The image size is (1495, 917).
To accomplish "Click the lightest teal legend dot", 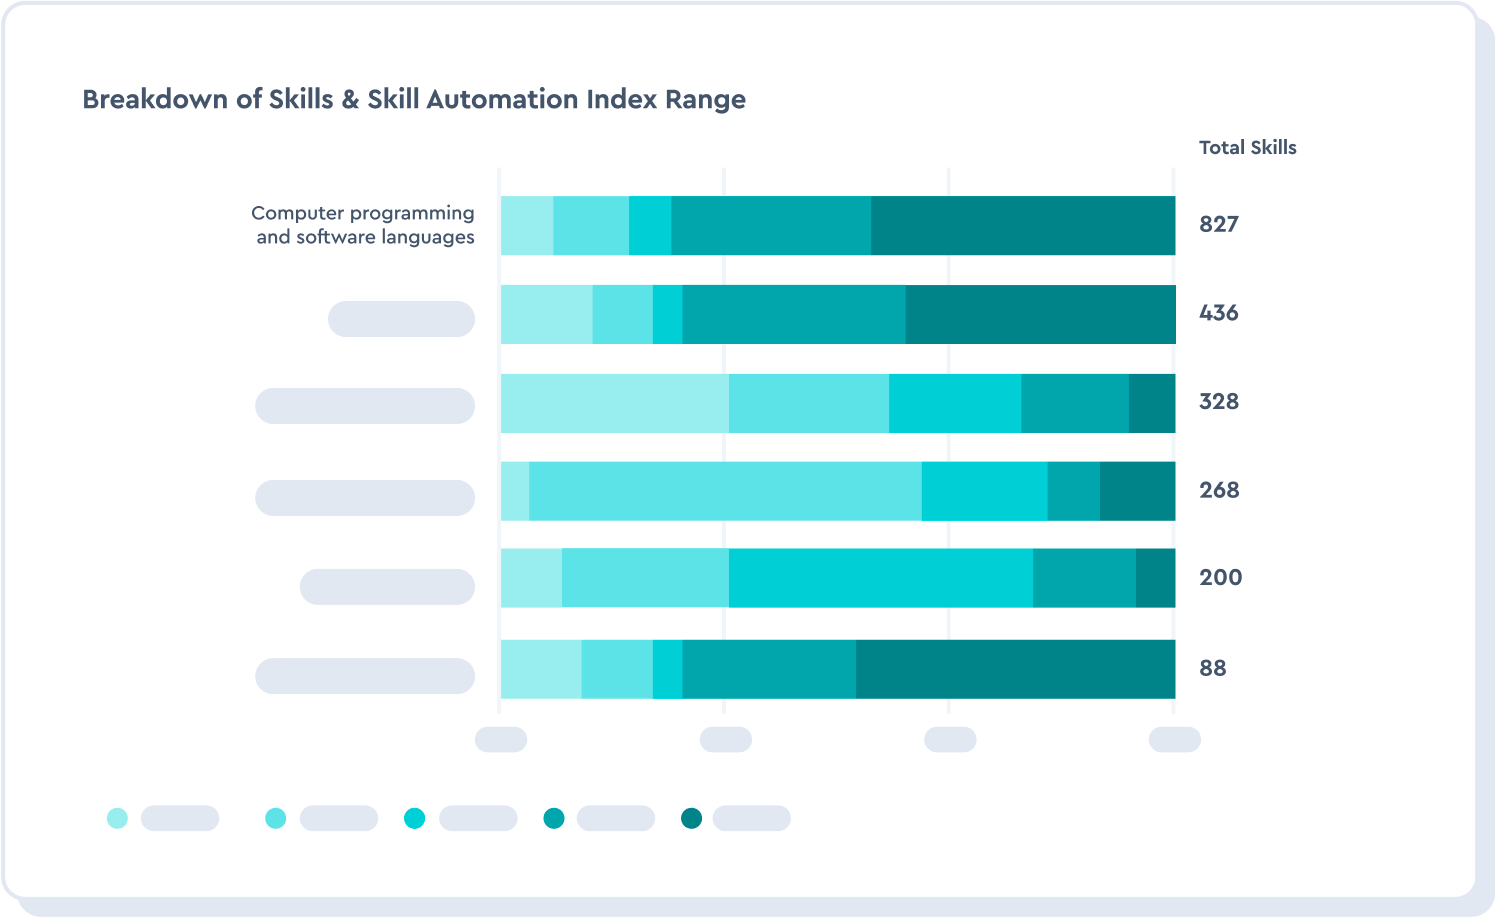I will coord(117,818).
